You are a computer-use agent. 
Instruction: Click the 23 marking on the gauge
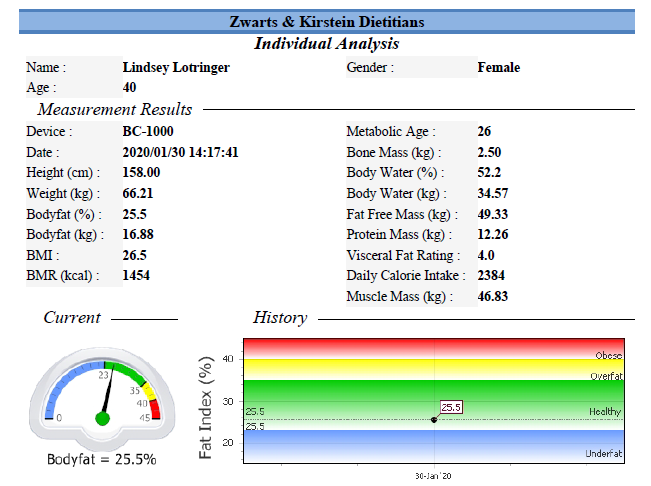[x=103, y=376]
